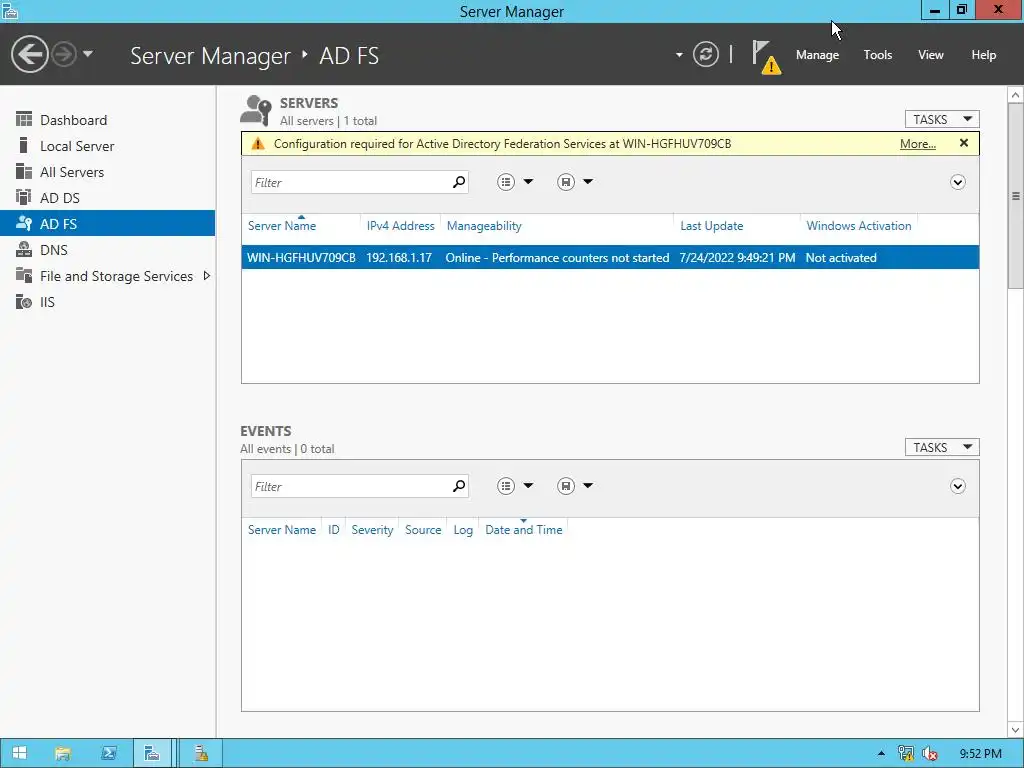Click the Servers filter input field

click(351, 182)
